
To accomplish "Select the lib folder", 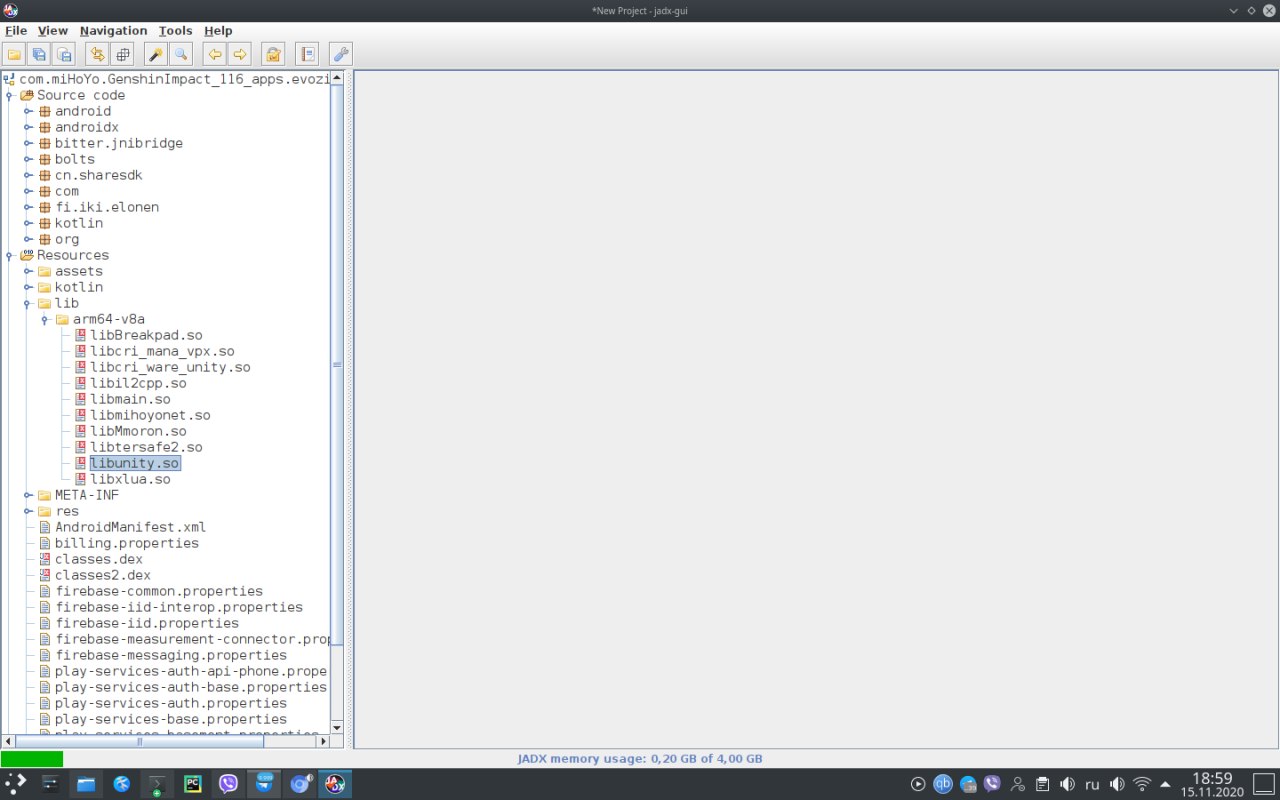I will point(67,303).
